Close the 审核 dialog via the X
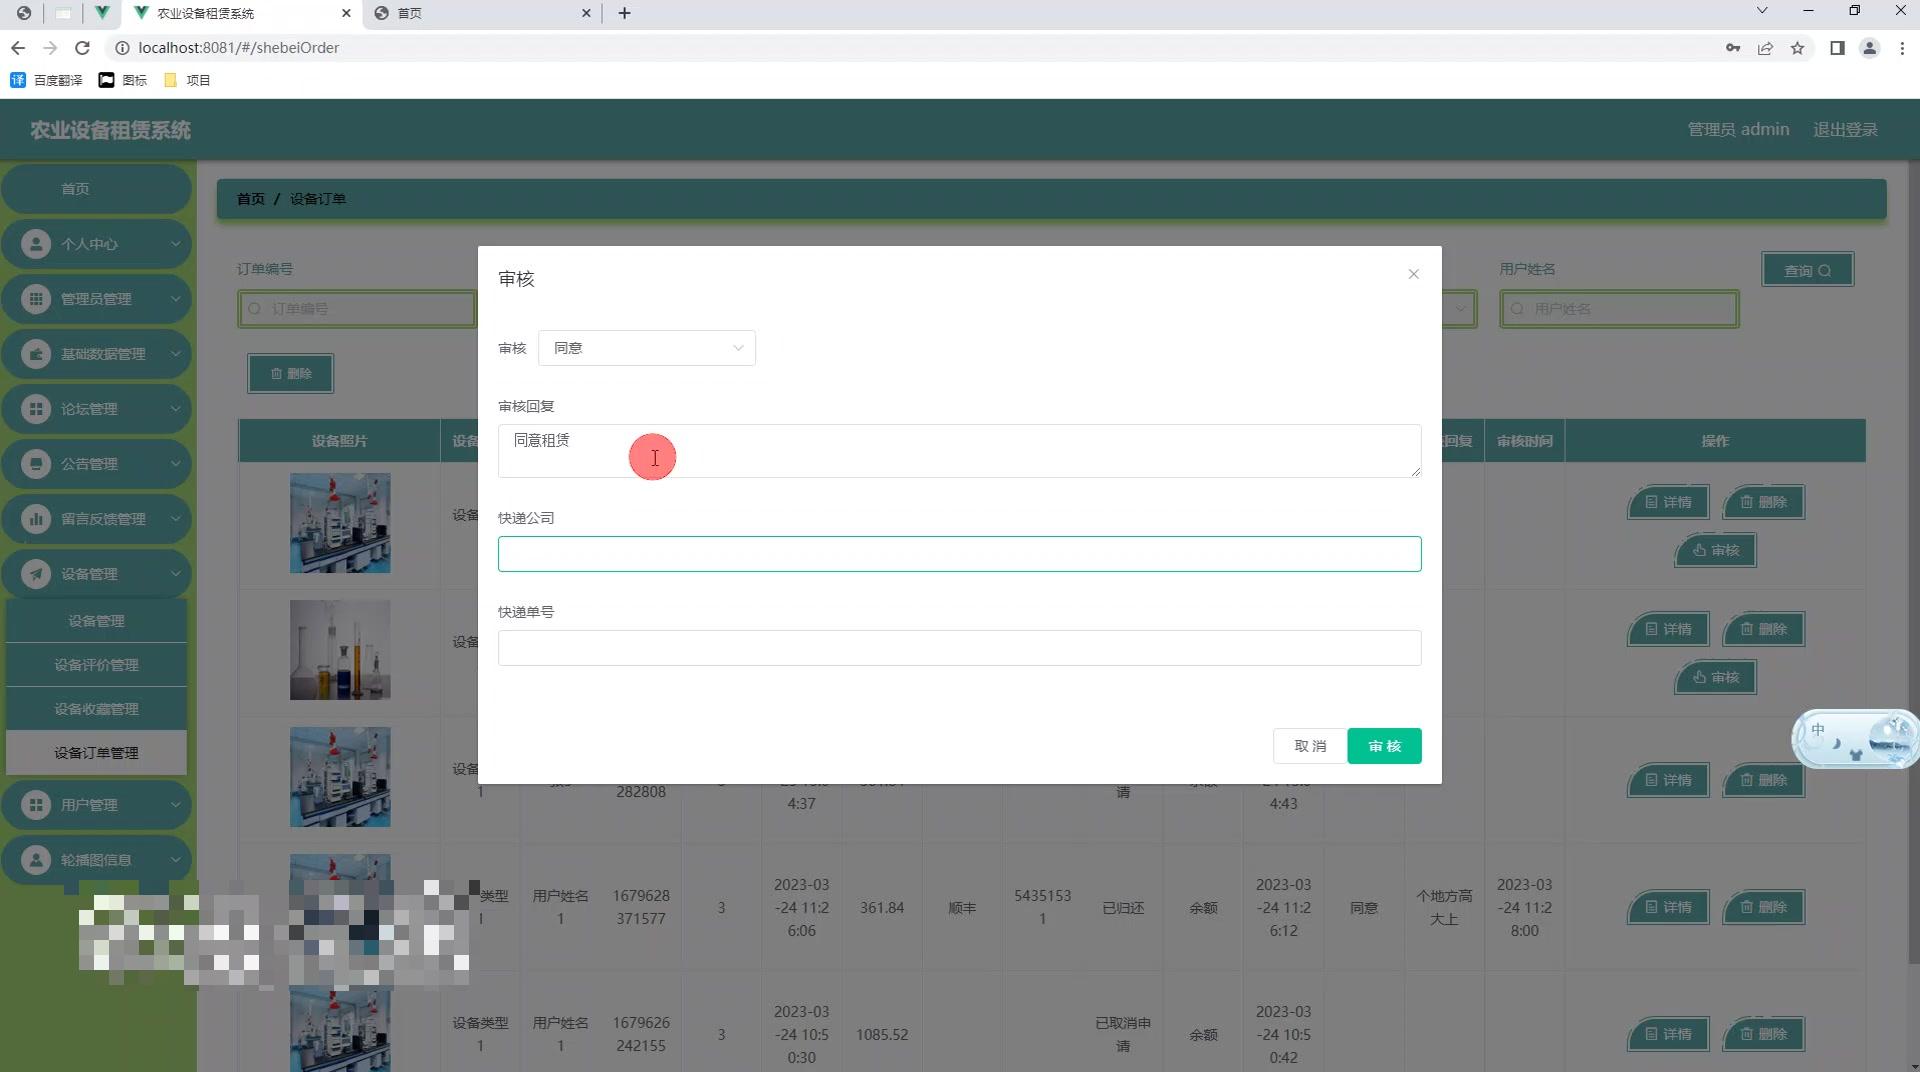1920x1072 pixels. tap(1413, 273)
